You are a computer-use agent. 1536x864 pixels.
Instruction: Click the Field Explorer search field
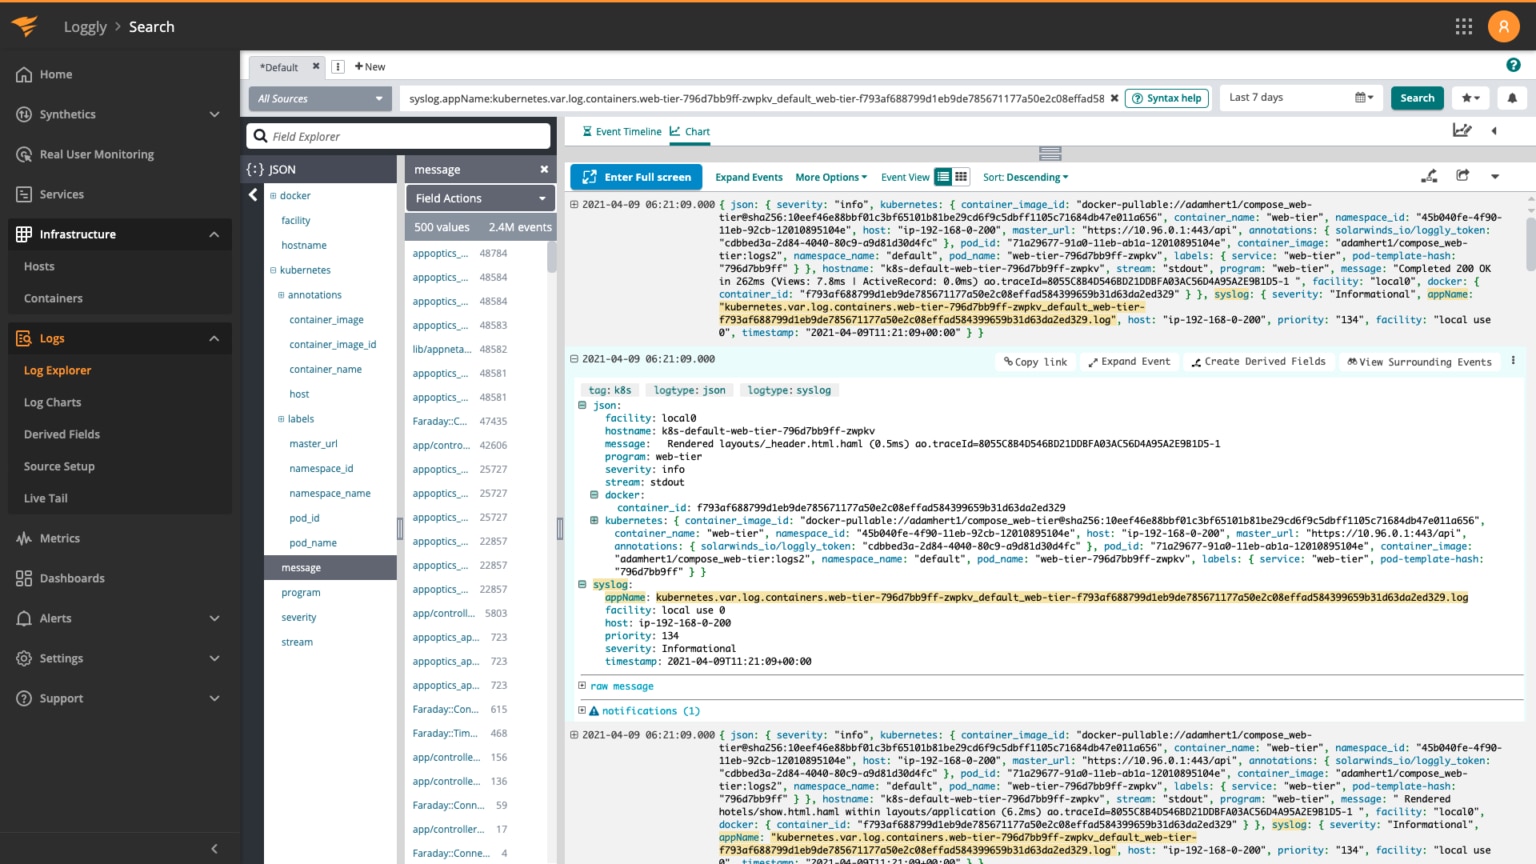[398, 136]
